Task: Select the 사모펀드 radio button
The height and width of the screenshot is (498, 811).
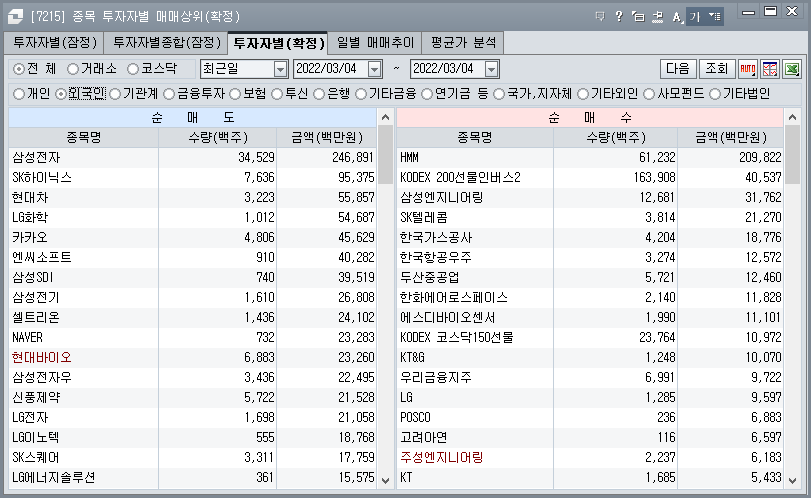Action: [649, 94]
